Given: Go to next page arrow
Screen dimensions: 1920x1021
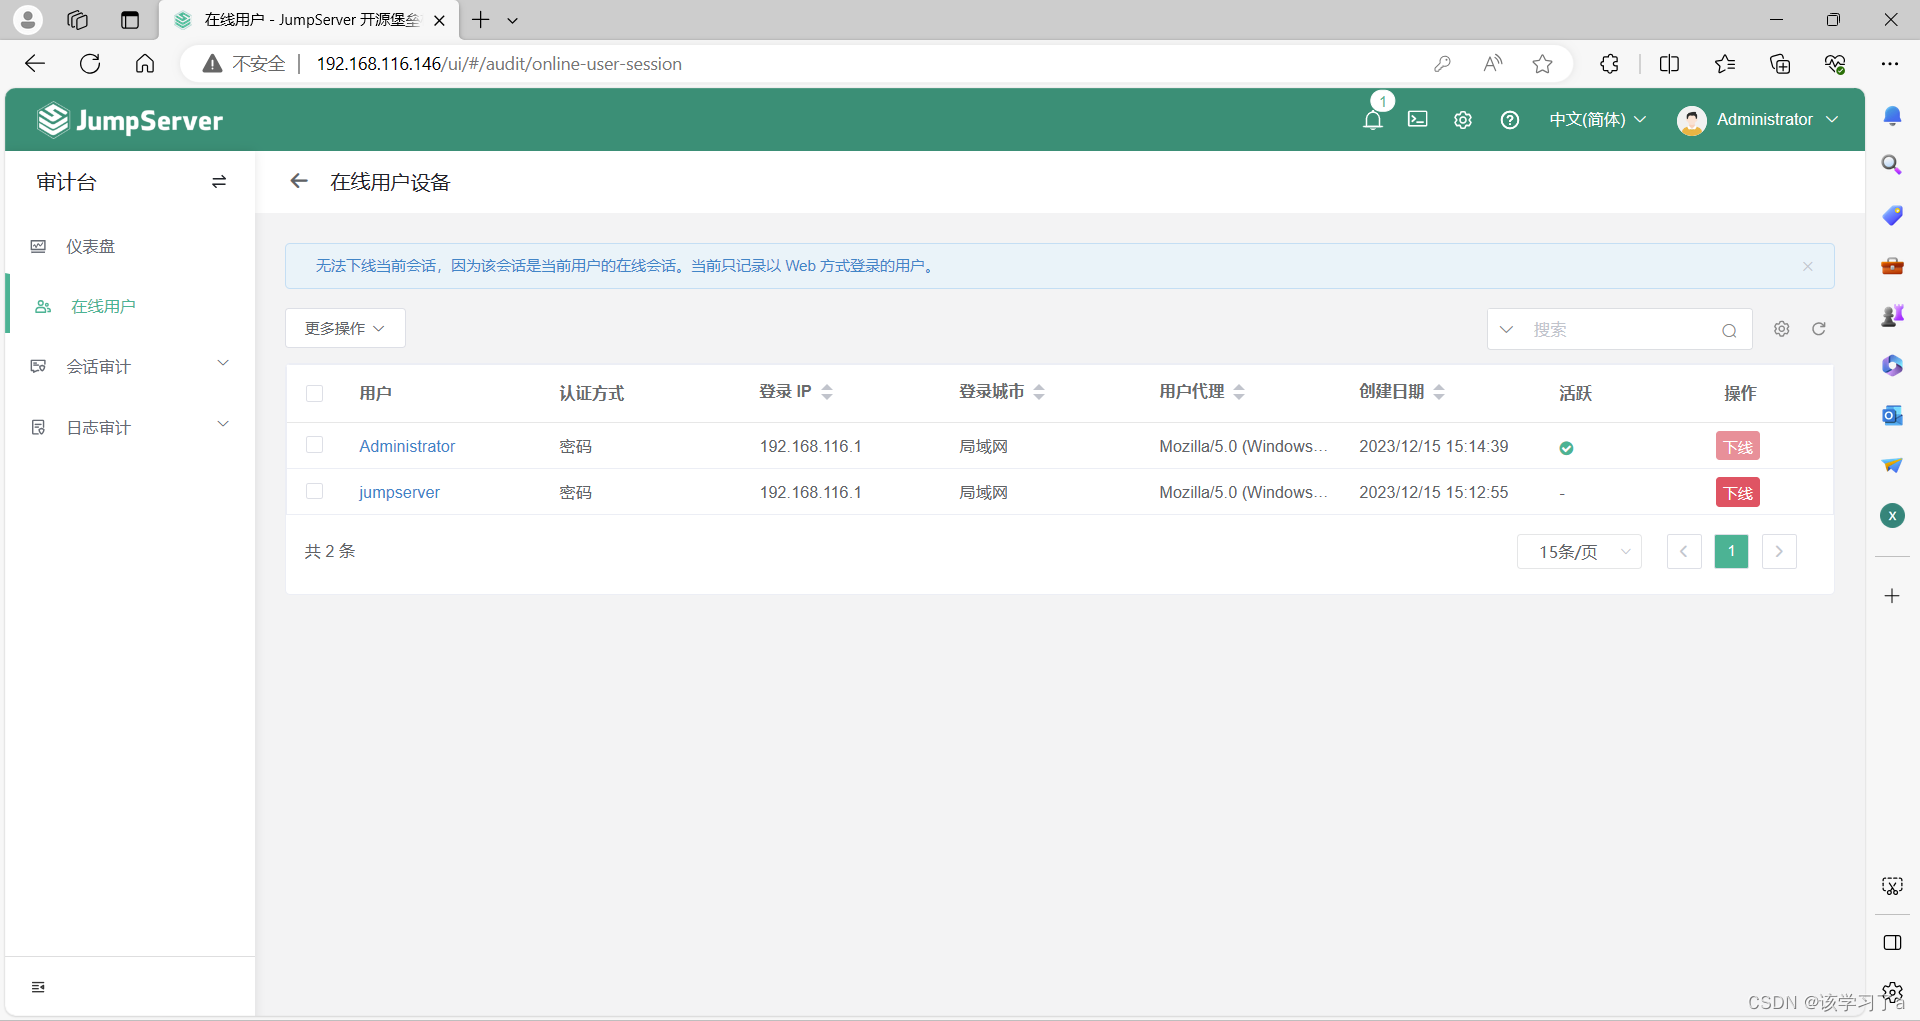Looking at the screenshot, I should 1779,551.
